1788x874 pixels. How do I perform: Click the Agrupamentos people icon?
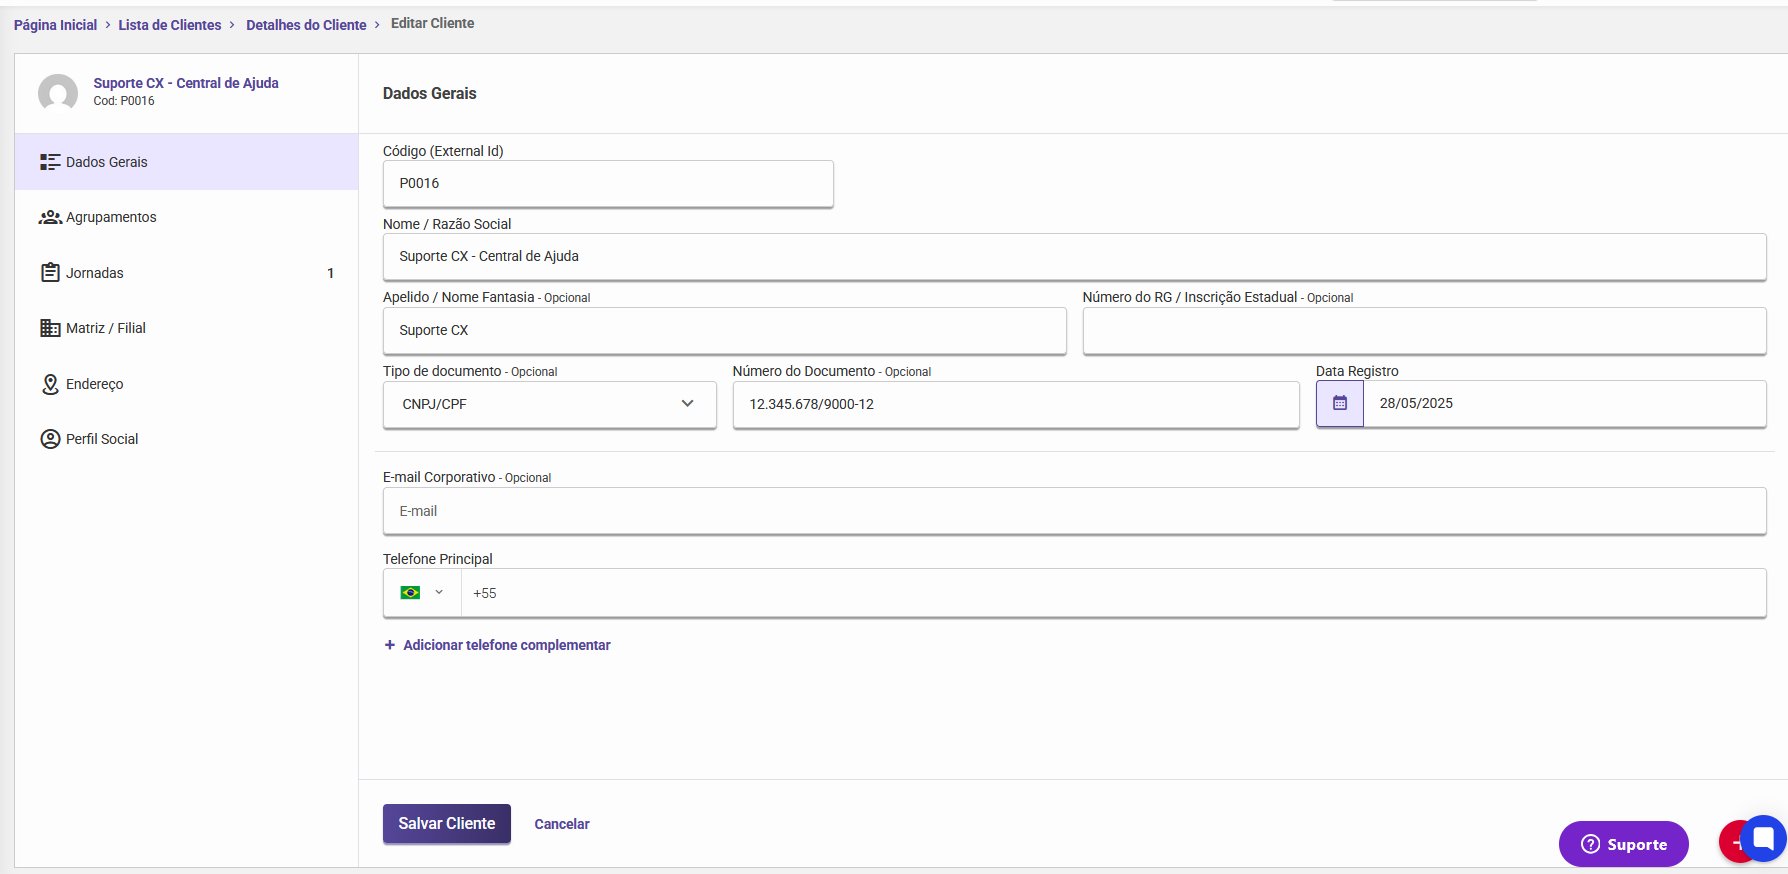click(x=50, y=217)
